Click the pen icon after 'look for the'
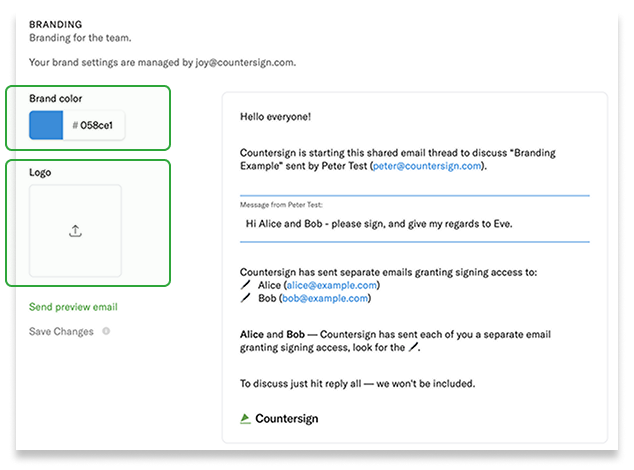This screenshot has height=470, width=634. (413, 347)
